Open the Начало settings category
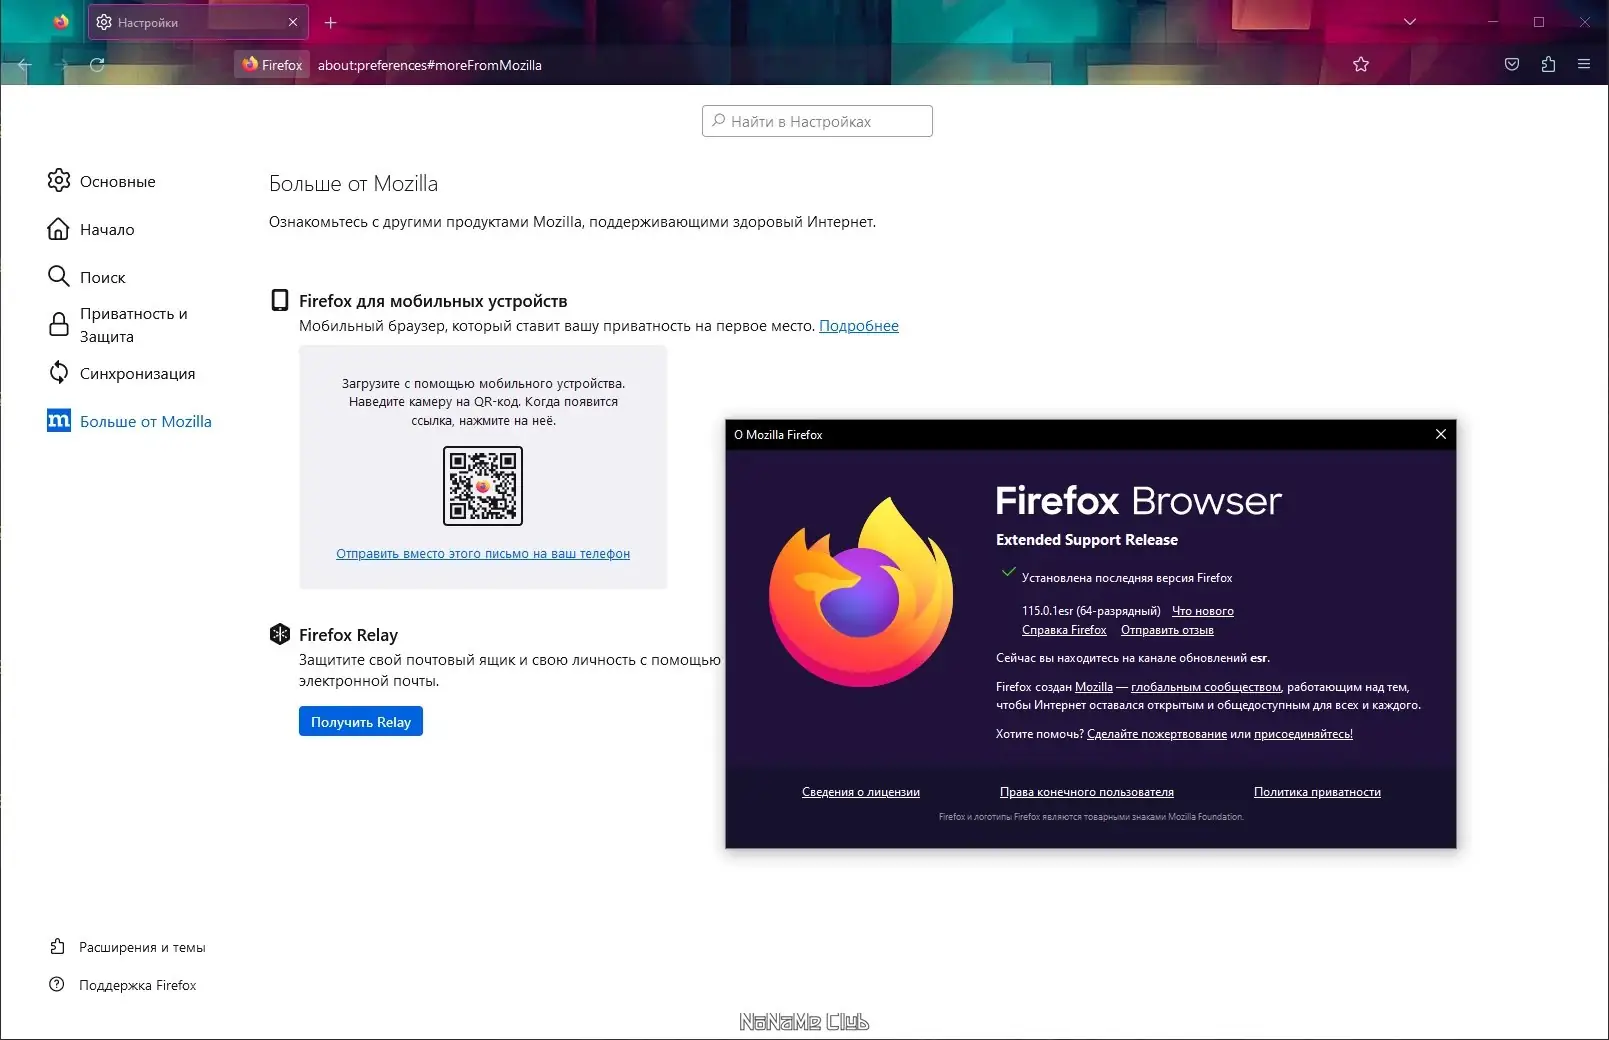 pyautogui.click(x=107, y=229)
